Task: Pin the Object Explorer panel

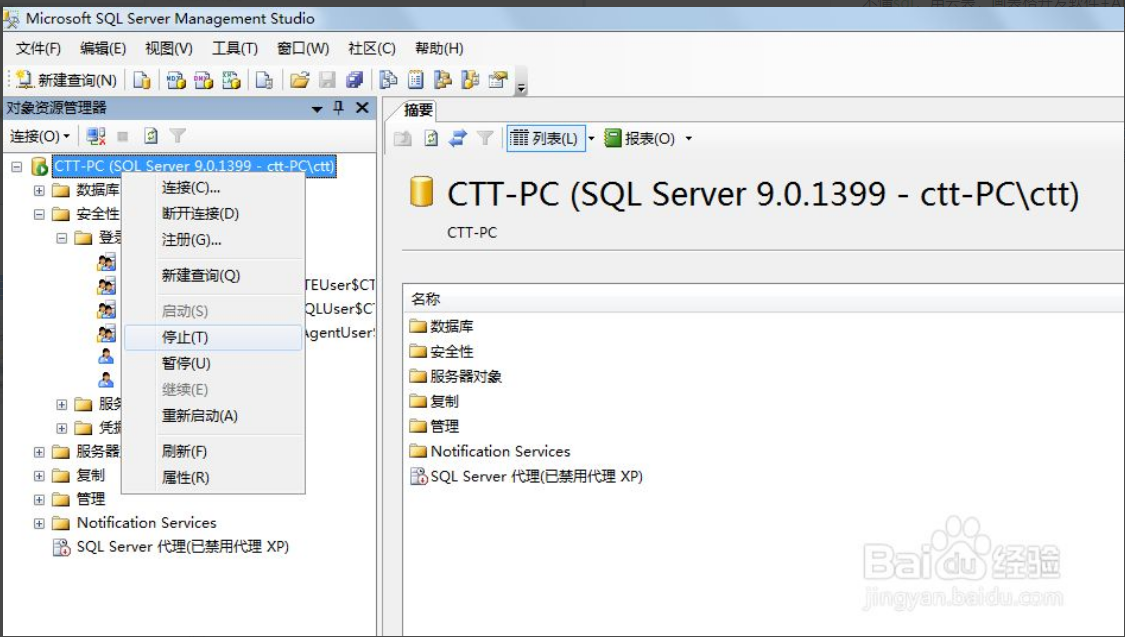Action: tap(339, 108)
